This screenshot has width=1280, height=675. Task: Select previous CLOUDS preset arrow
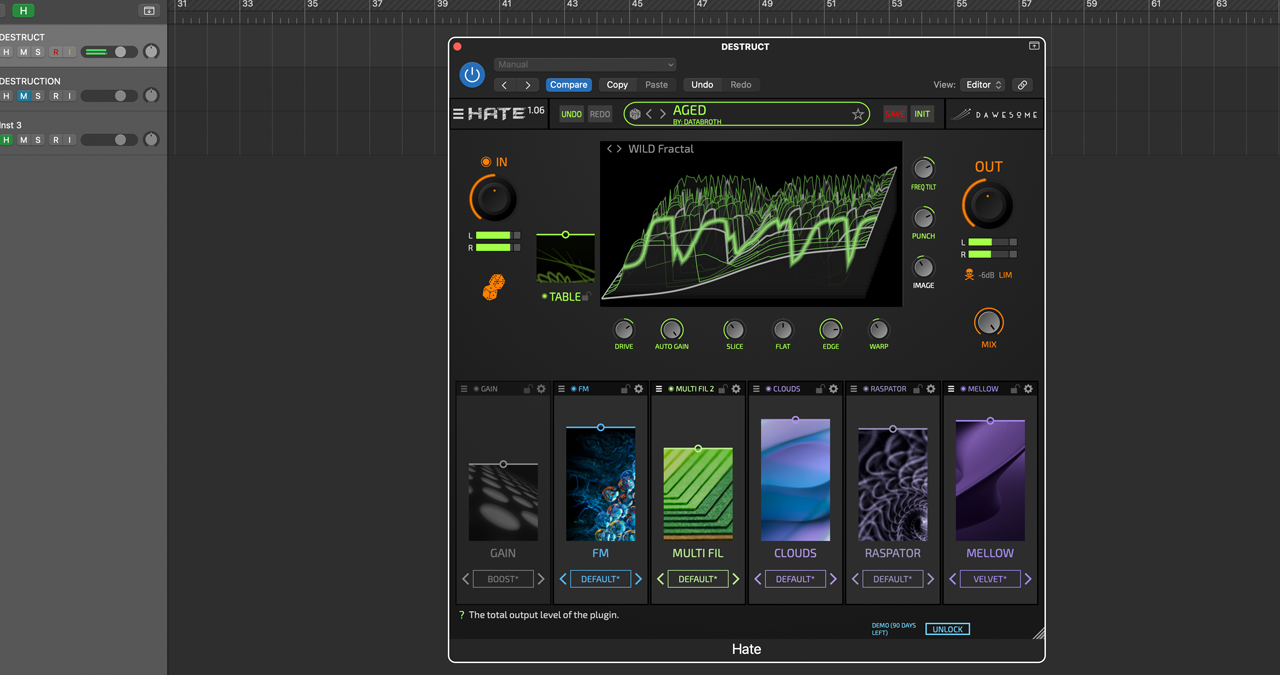click(x=758, y=579)
